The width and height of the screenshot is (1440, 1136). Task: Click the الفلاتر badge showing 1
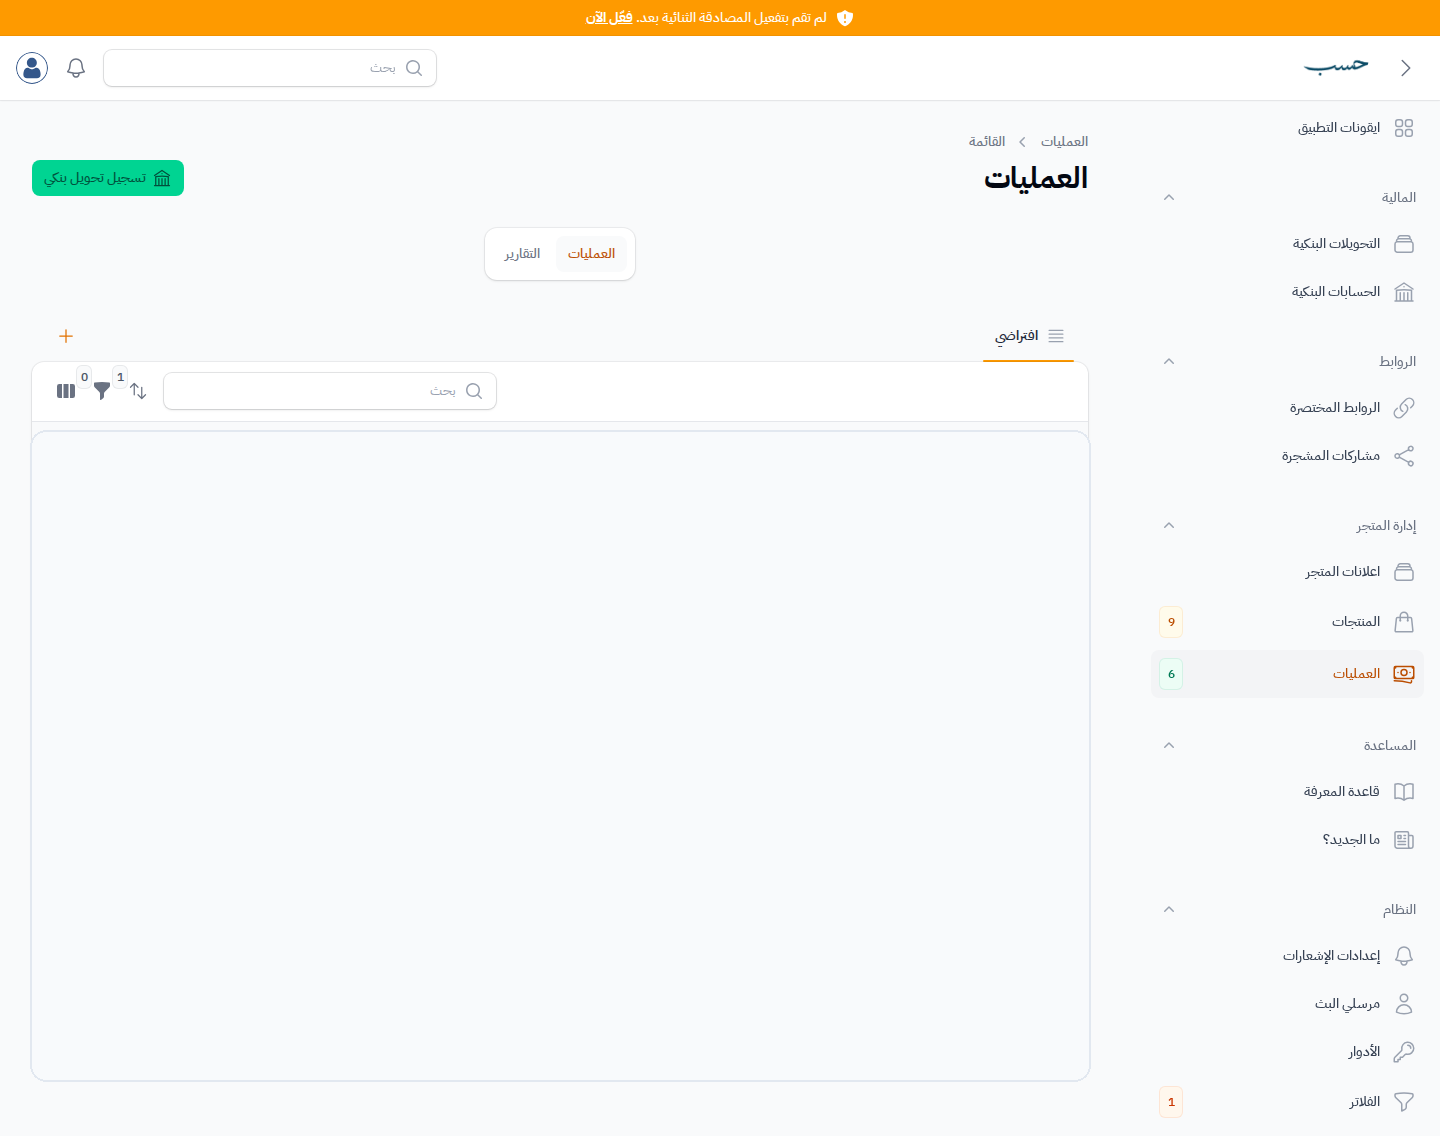(x=1171, y=1102)
